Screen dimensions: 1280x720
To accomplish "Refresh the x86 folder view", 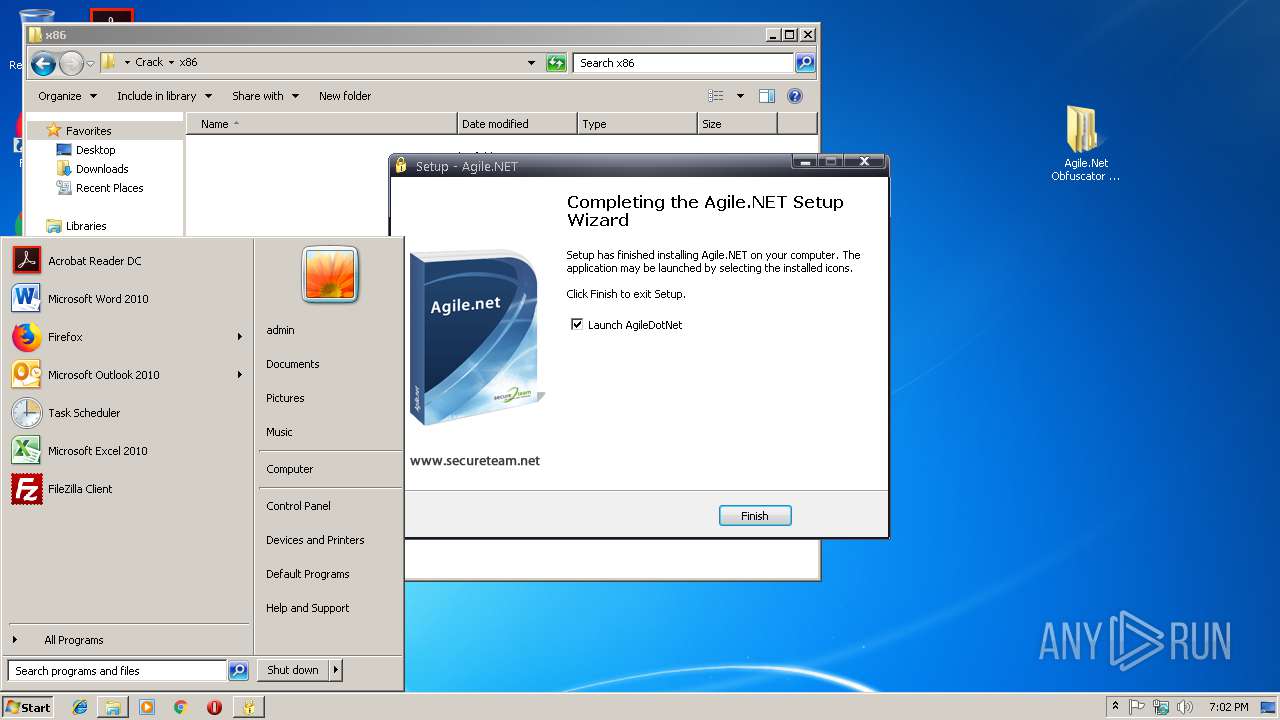I will pyautogui.click(x=556, y=63).
